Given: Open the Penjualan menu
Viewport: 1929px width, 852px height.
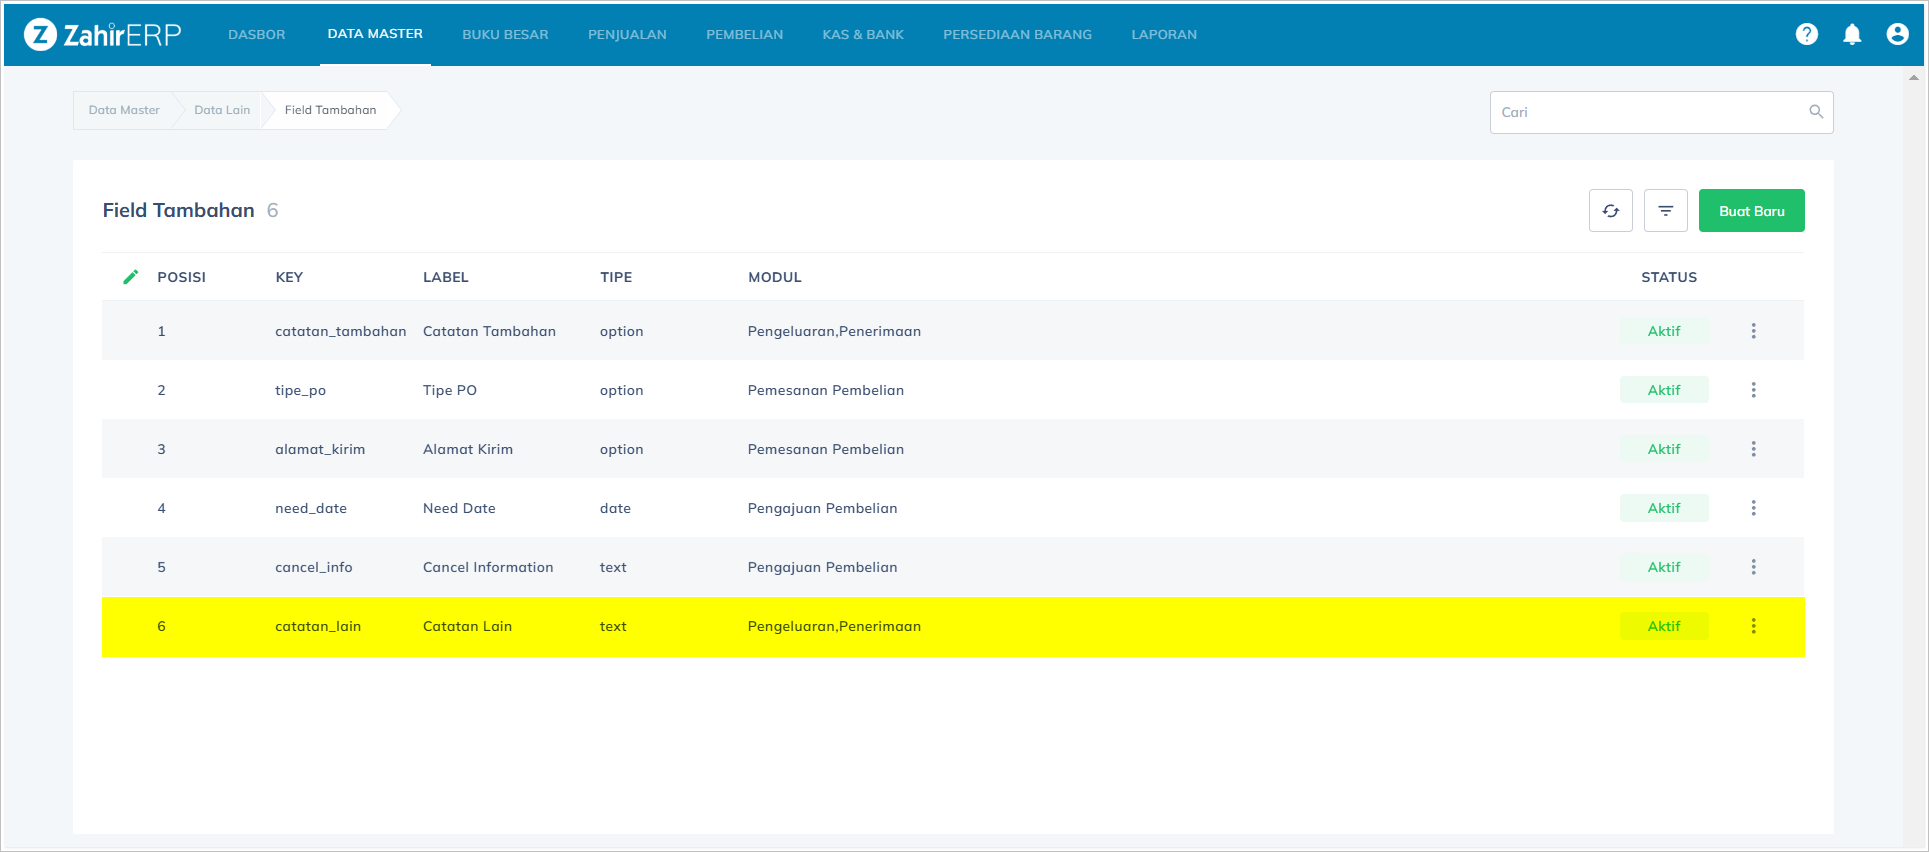Looking at the screenshot, I should point(627,34).
